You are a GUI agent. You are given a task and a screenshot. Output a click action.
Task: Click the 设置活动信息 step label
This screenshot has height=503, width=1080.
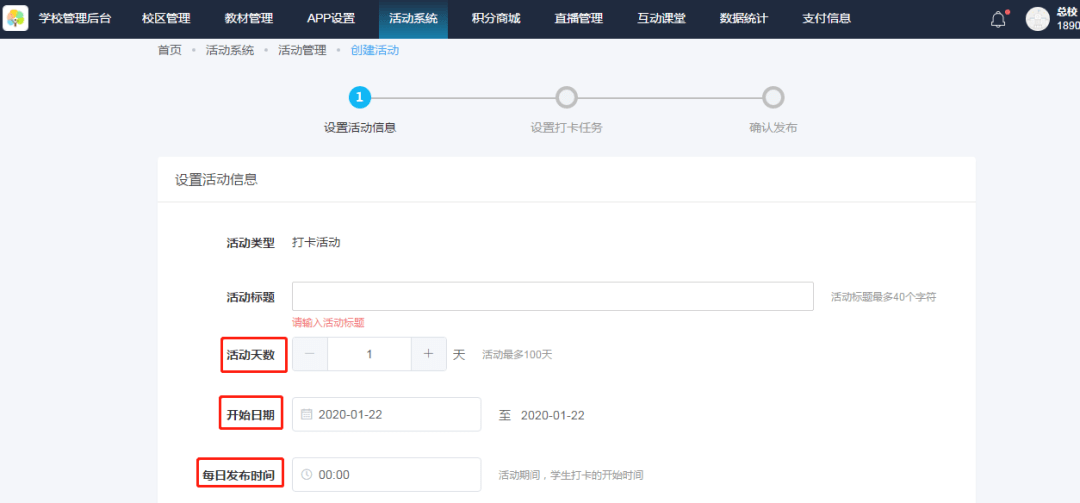coord(360,128)
